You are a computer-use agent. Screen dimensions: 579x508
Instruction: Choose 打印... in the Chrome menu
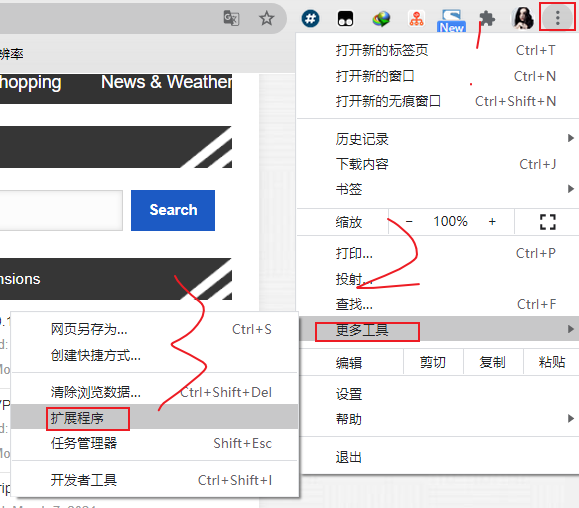pyautogui.click(x=437, y=254)
